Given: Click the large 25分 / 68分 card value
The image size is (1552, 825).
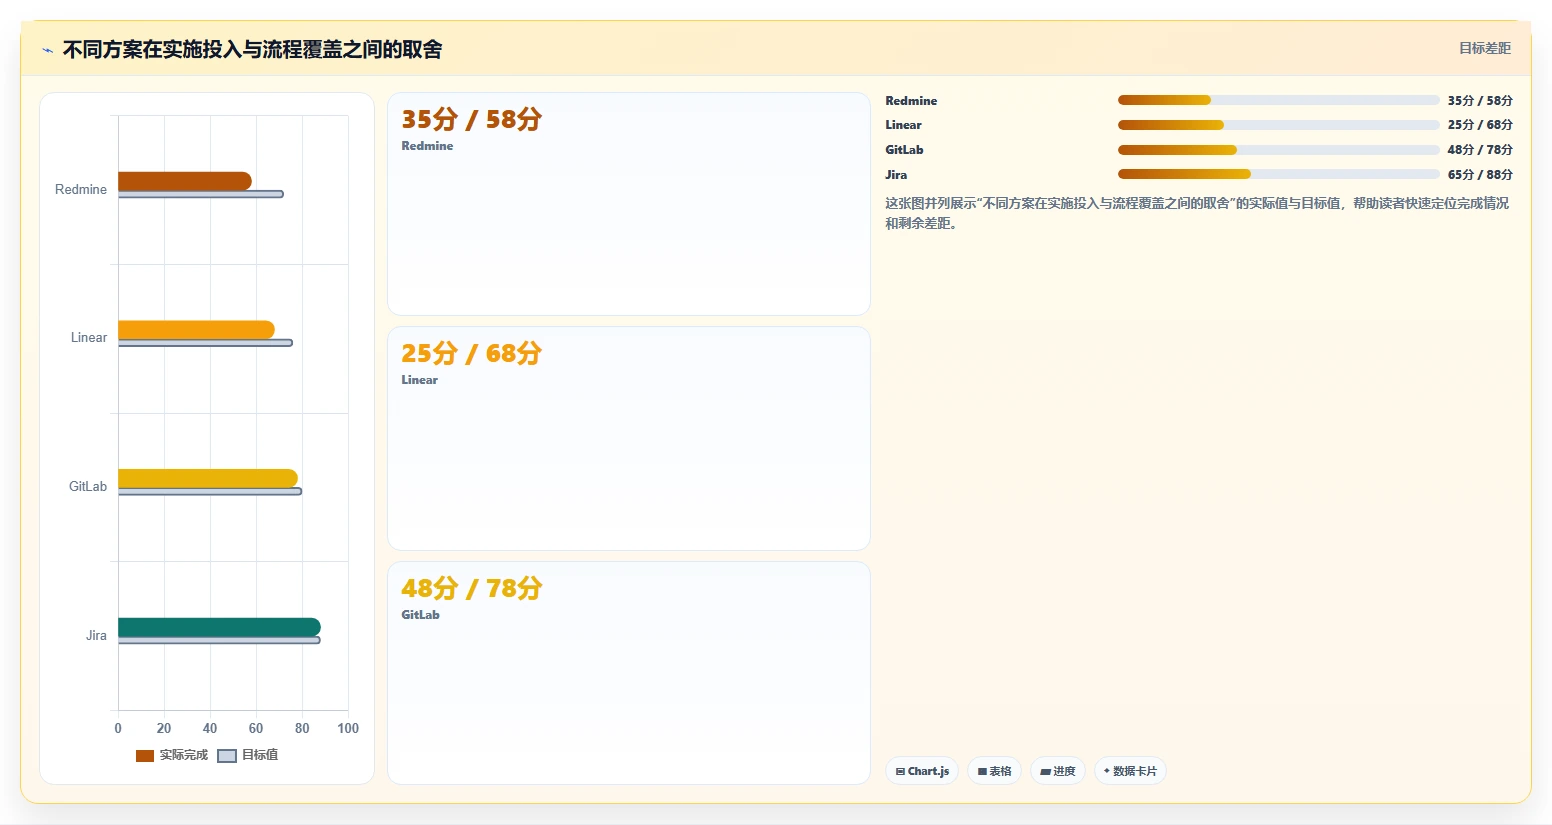Looking at the screenshot, I should pos(471,353).
